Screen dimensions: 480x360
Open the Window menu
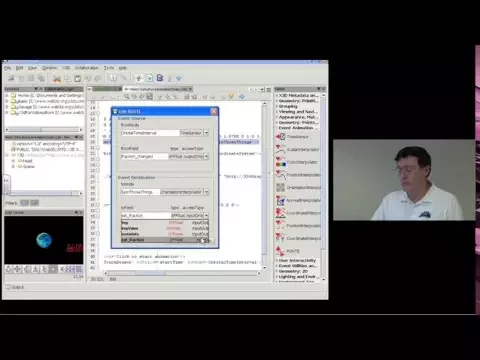pyautogui.click(x=49, y=68)
